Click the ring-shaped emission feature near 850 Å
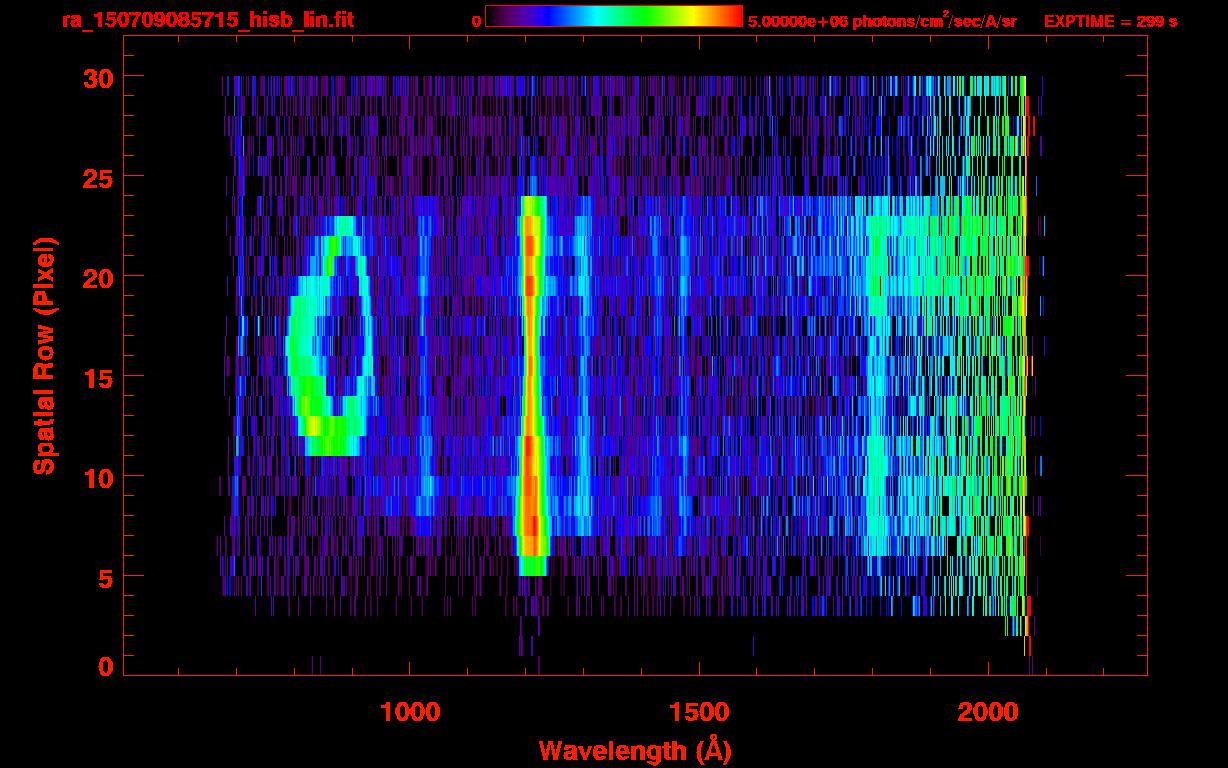1228x768 pixels. tap(329, 336)
